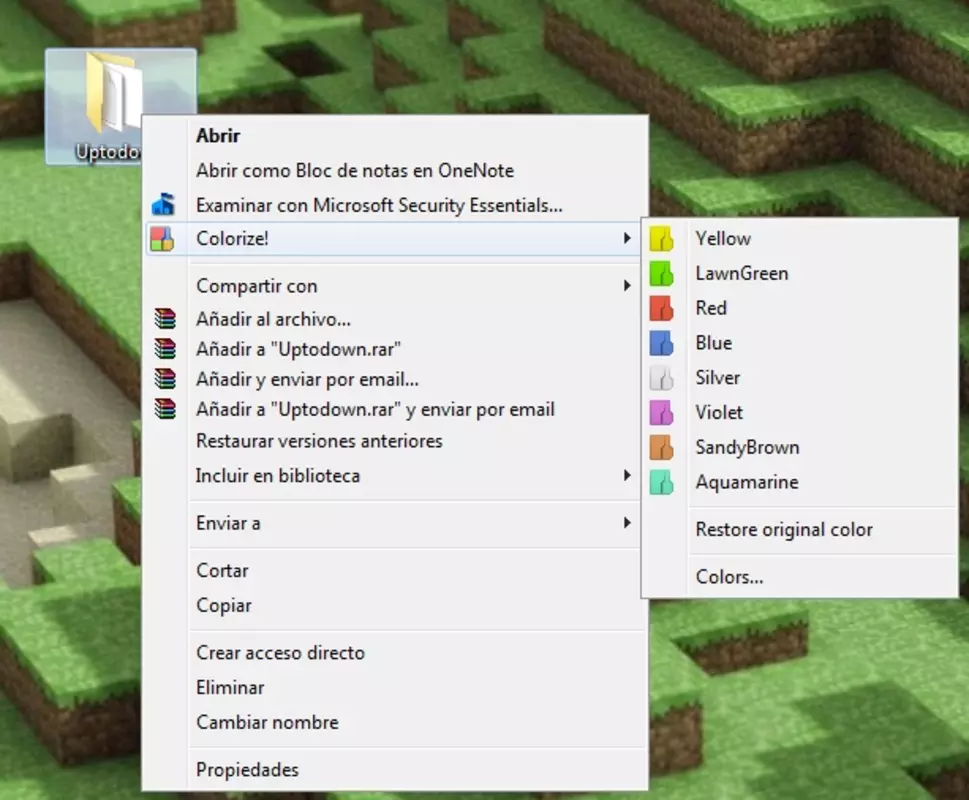969x800 pixels.
Task: Select Restaurar versiones anteriores
Action: 319,441
